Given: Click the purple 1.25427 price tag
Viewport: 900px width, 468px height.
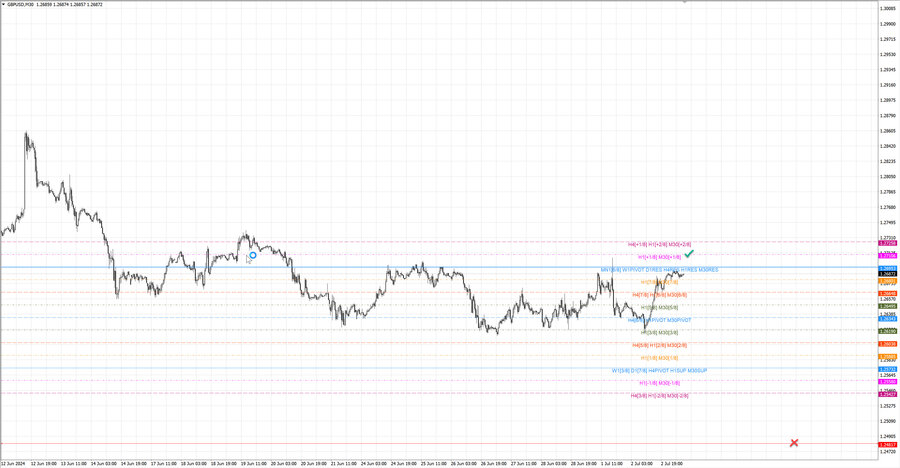Looking at the screenshot, I should 887,394.
